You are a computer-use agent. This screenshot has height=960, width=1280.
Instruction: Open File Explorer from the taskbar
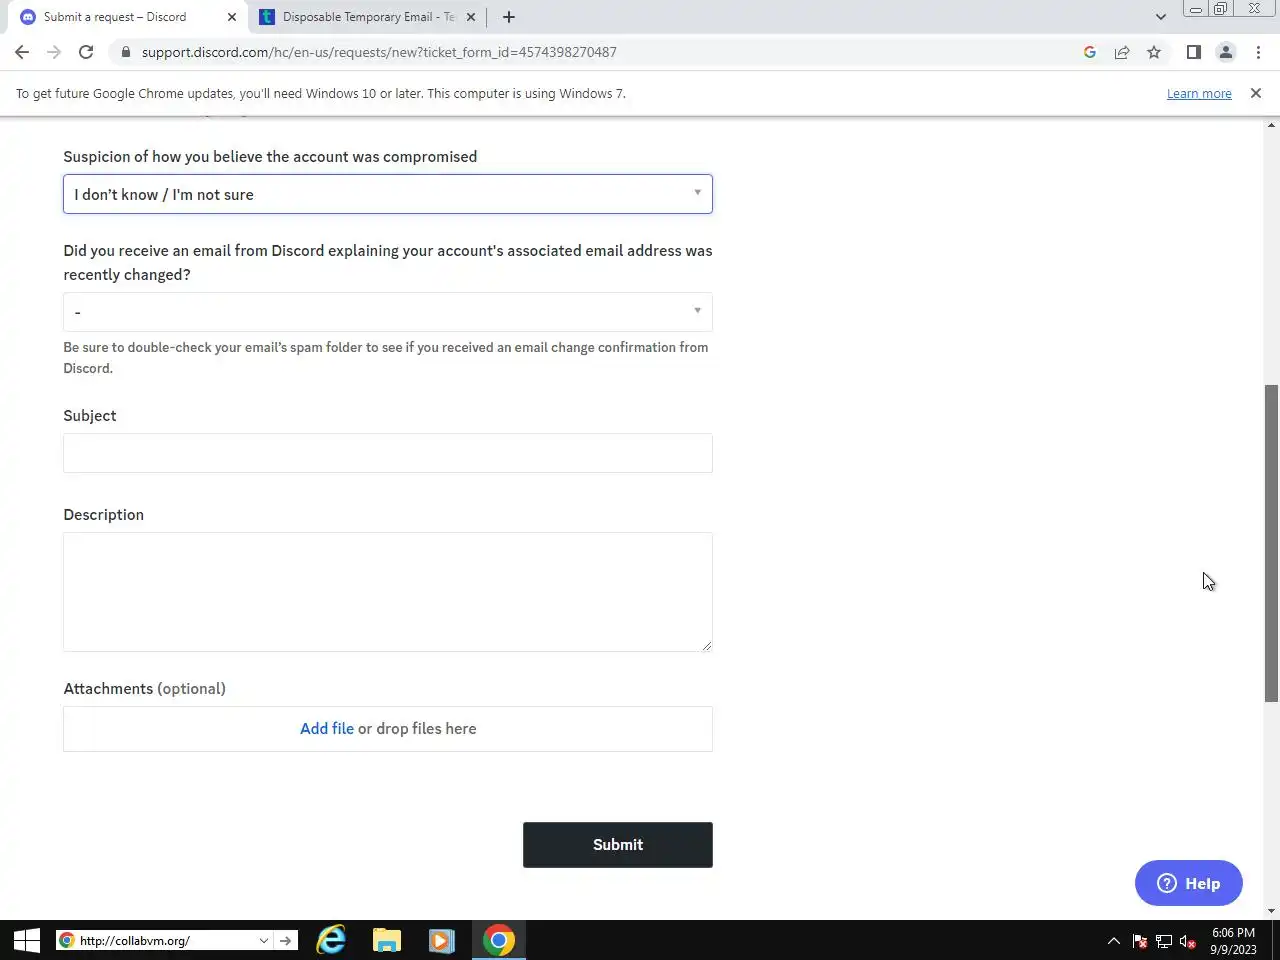387,940
